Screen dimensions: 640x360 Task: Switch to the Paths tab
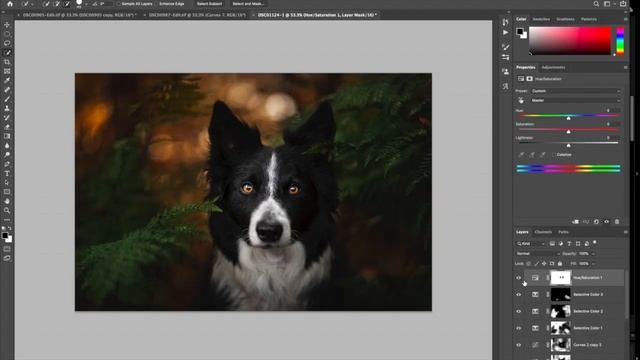point(563,232)
